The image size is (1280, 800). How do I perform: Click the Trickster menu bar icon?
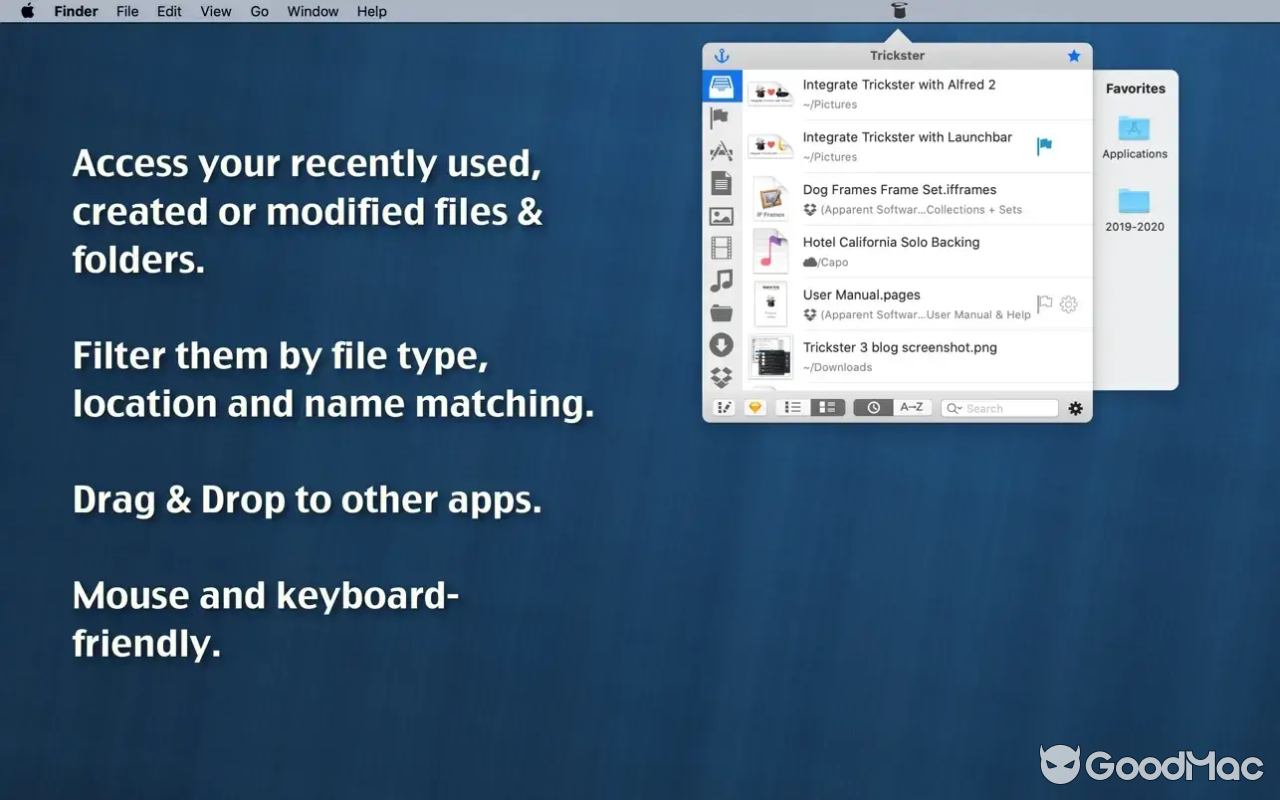898,11
